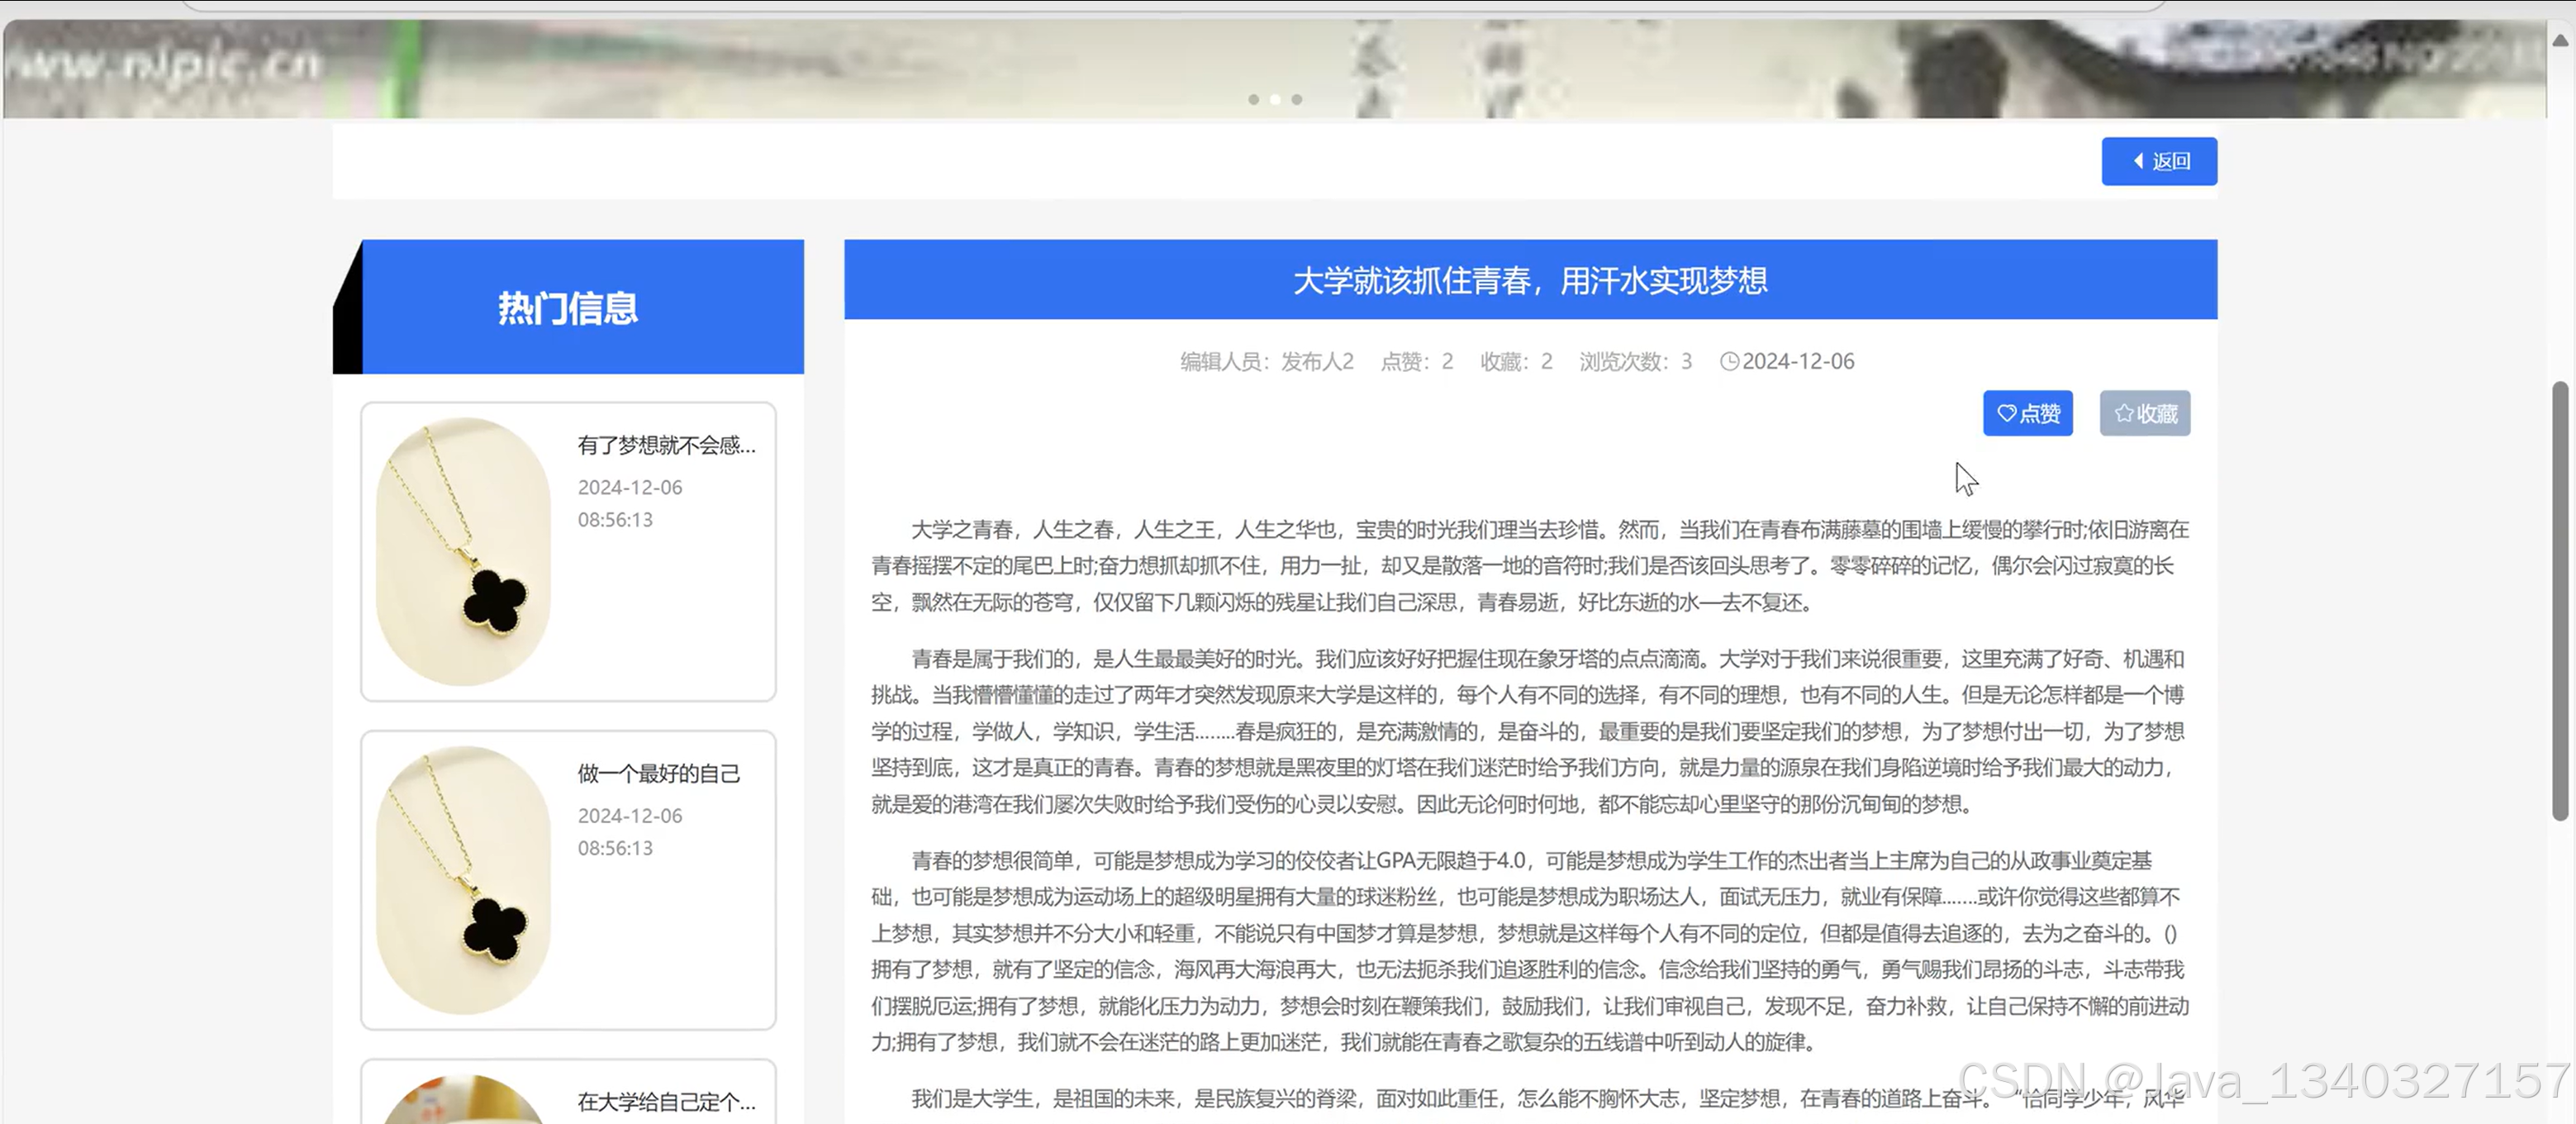The image size is (2576, 1124).
Task: Open article 有了梦想就不会感... in hot list
Action: pos(666,445)
